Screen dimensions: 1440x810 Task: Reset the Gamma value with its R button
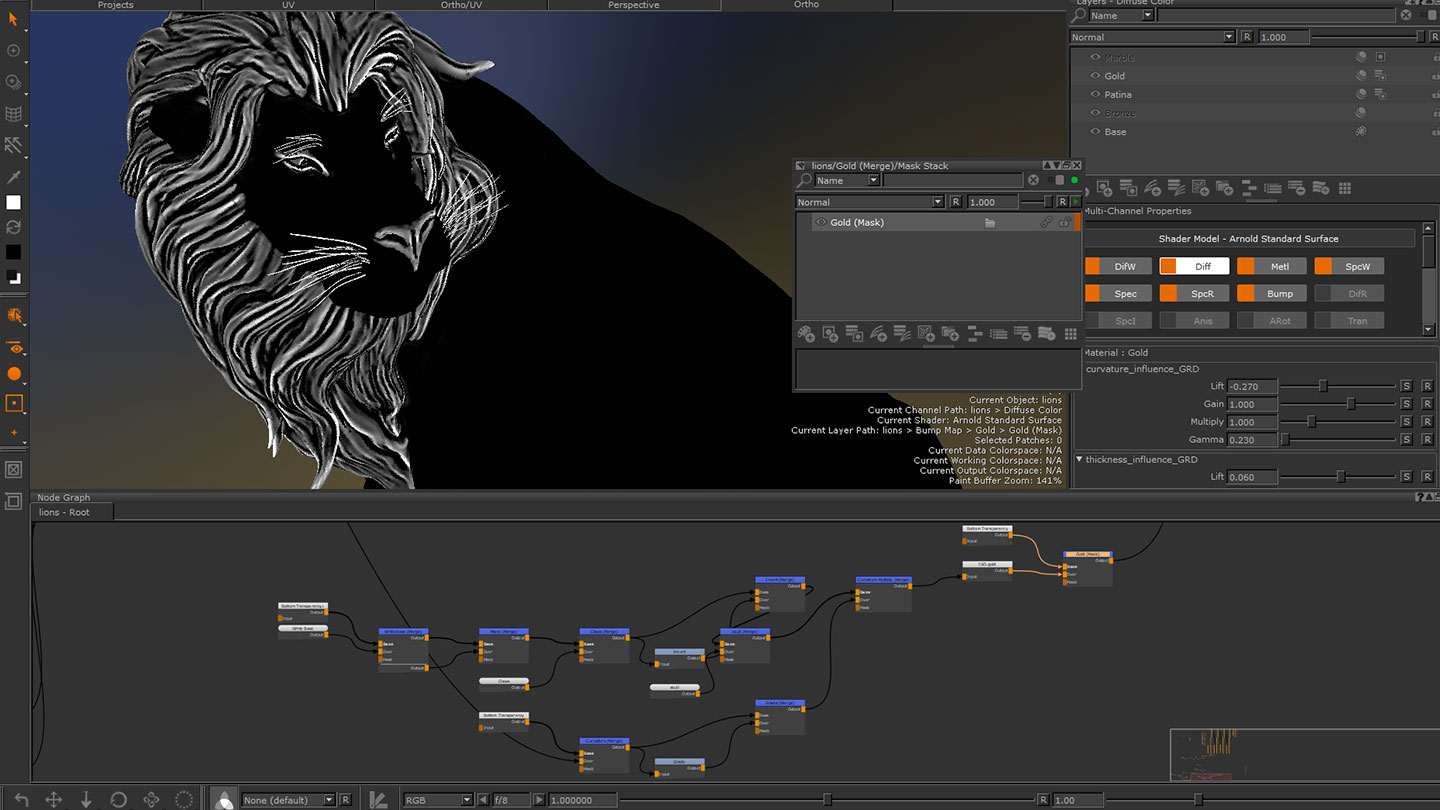point(1427,440)
